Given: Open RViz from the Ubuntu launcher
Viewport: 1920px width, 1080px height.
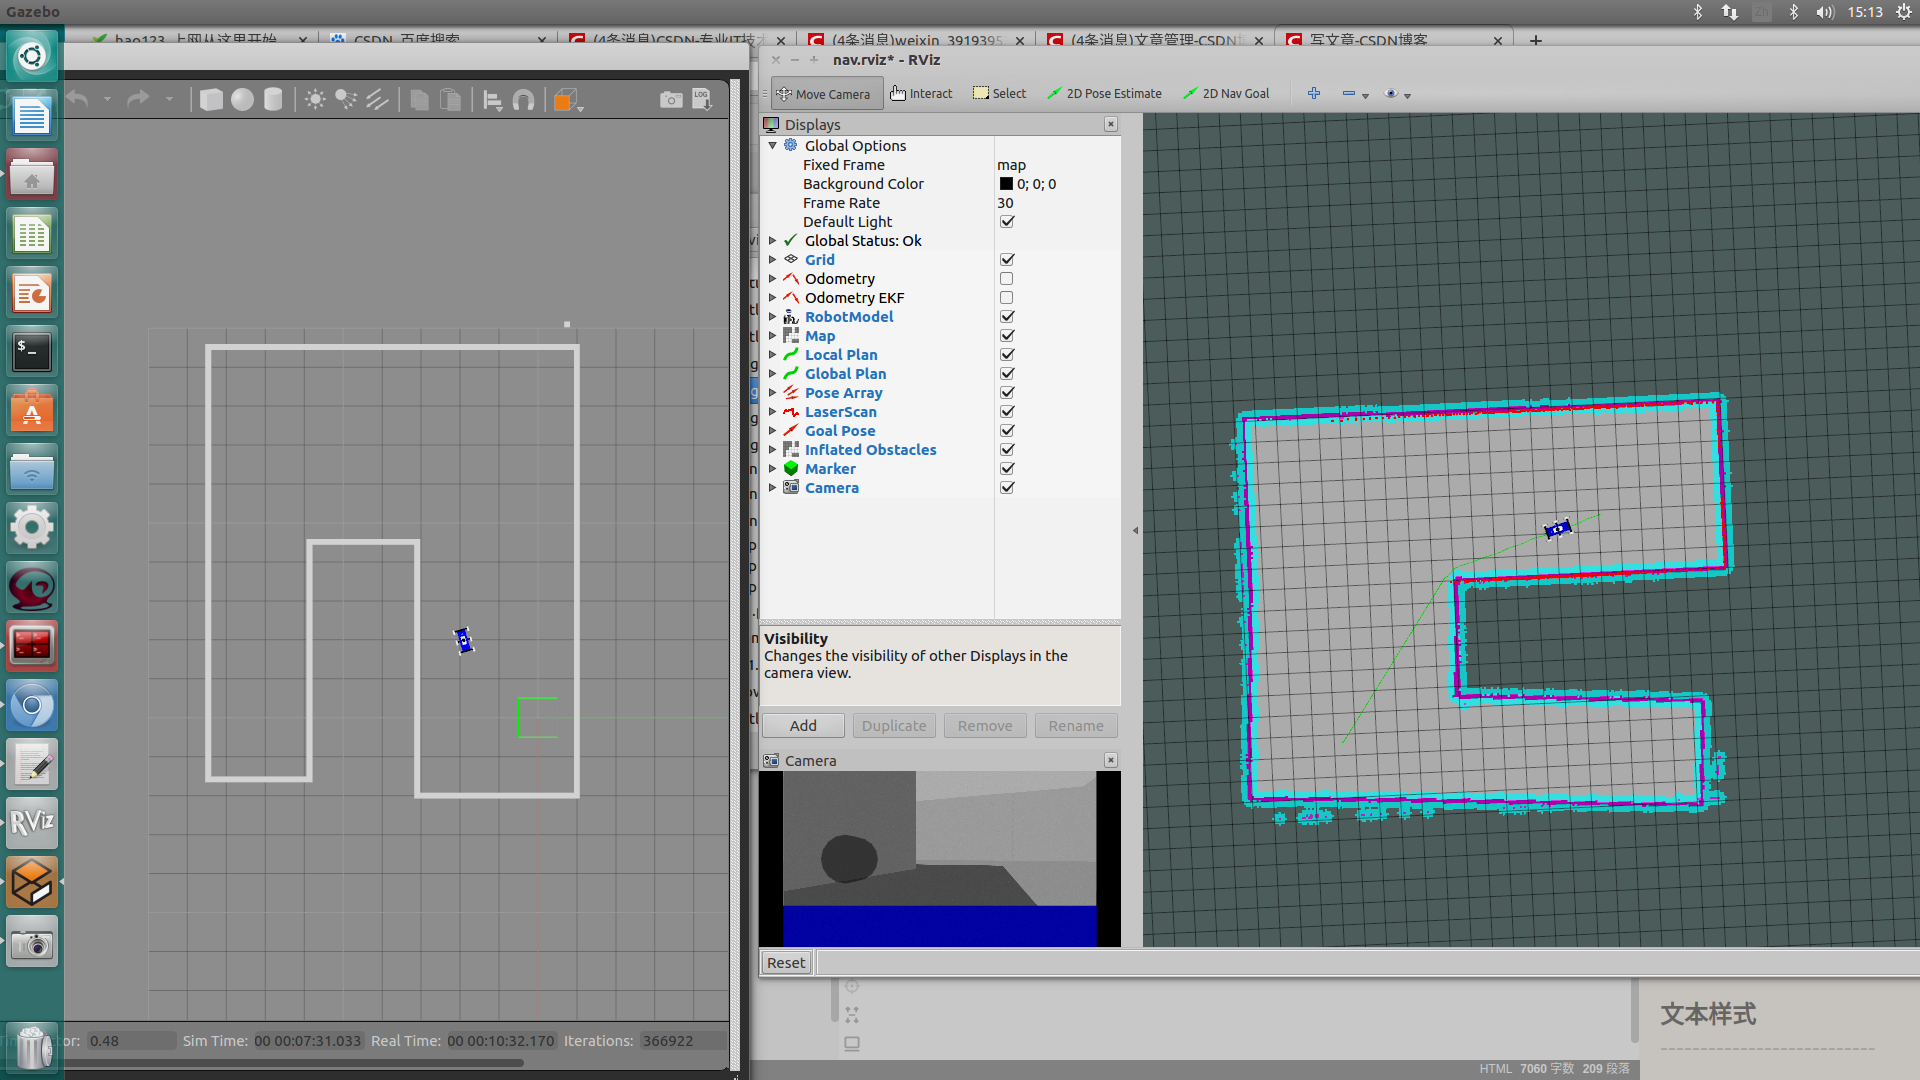Looking at the screenshot, I should click(32, 823).
